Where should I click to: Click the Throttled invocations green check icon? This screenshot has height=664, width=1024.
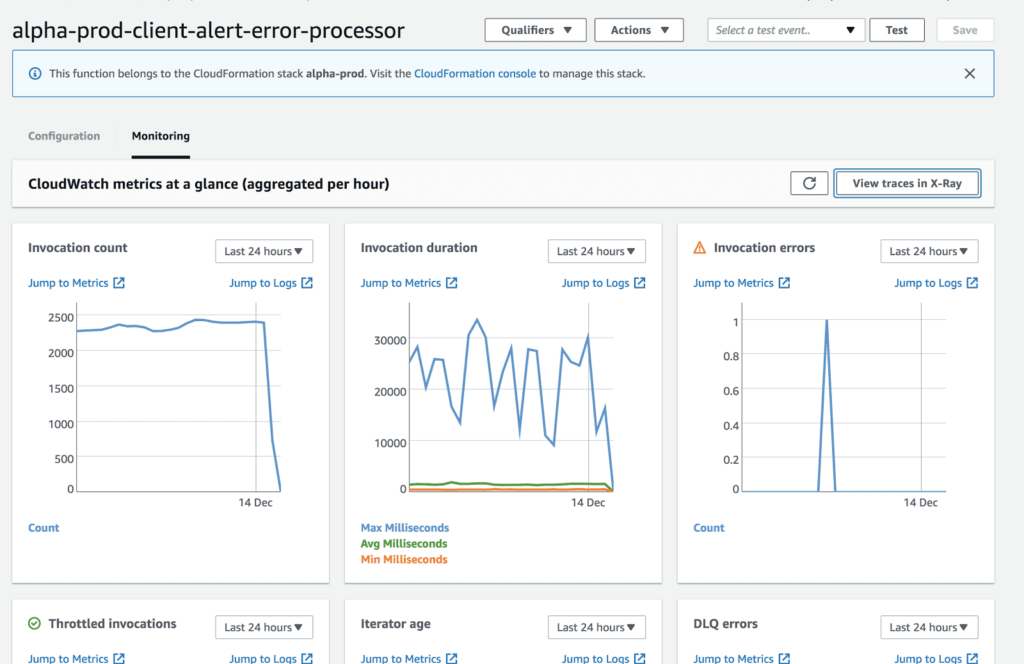pyautogui.click(x=36, y=624)
